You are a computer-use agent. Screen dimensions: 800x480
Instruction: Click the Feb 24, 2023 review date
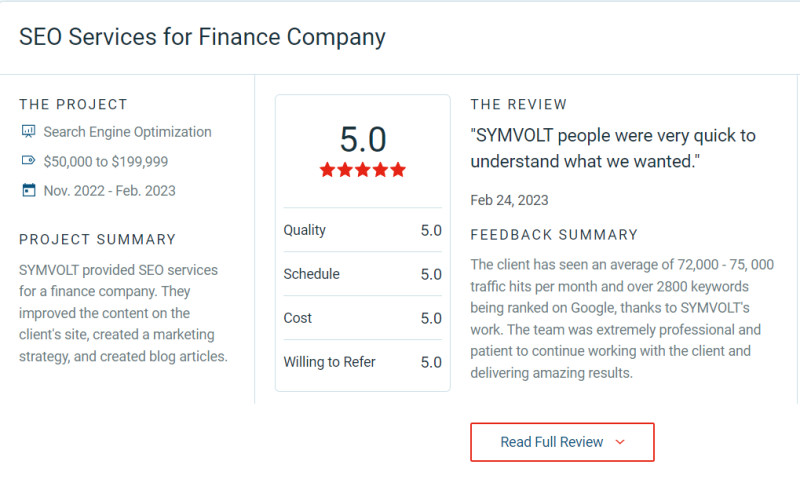point(509,200)
